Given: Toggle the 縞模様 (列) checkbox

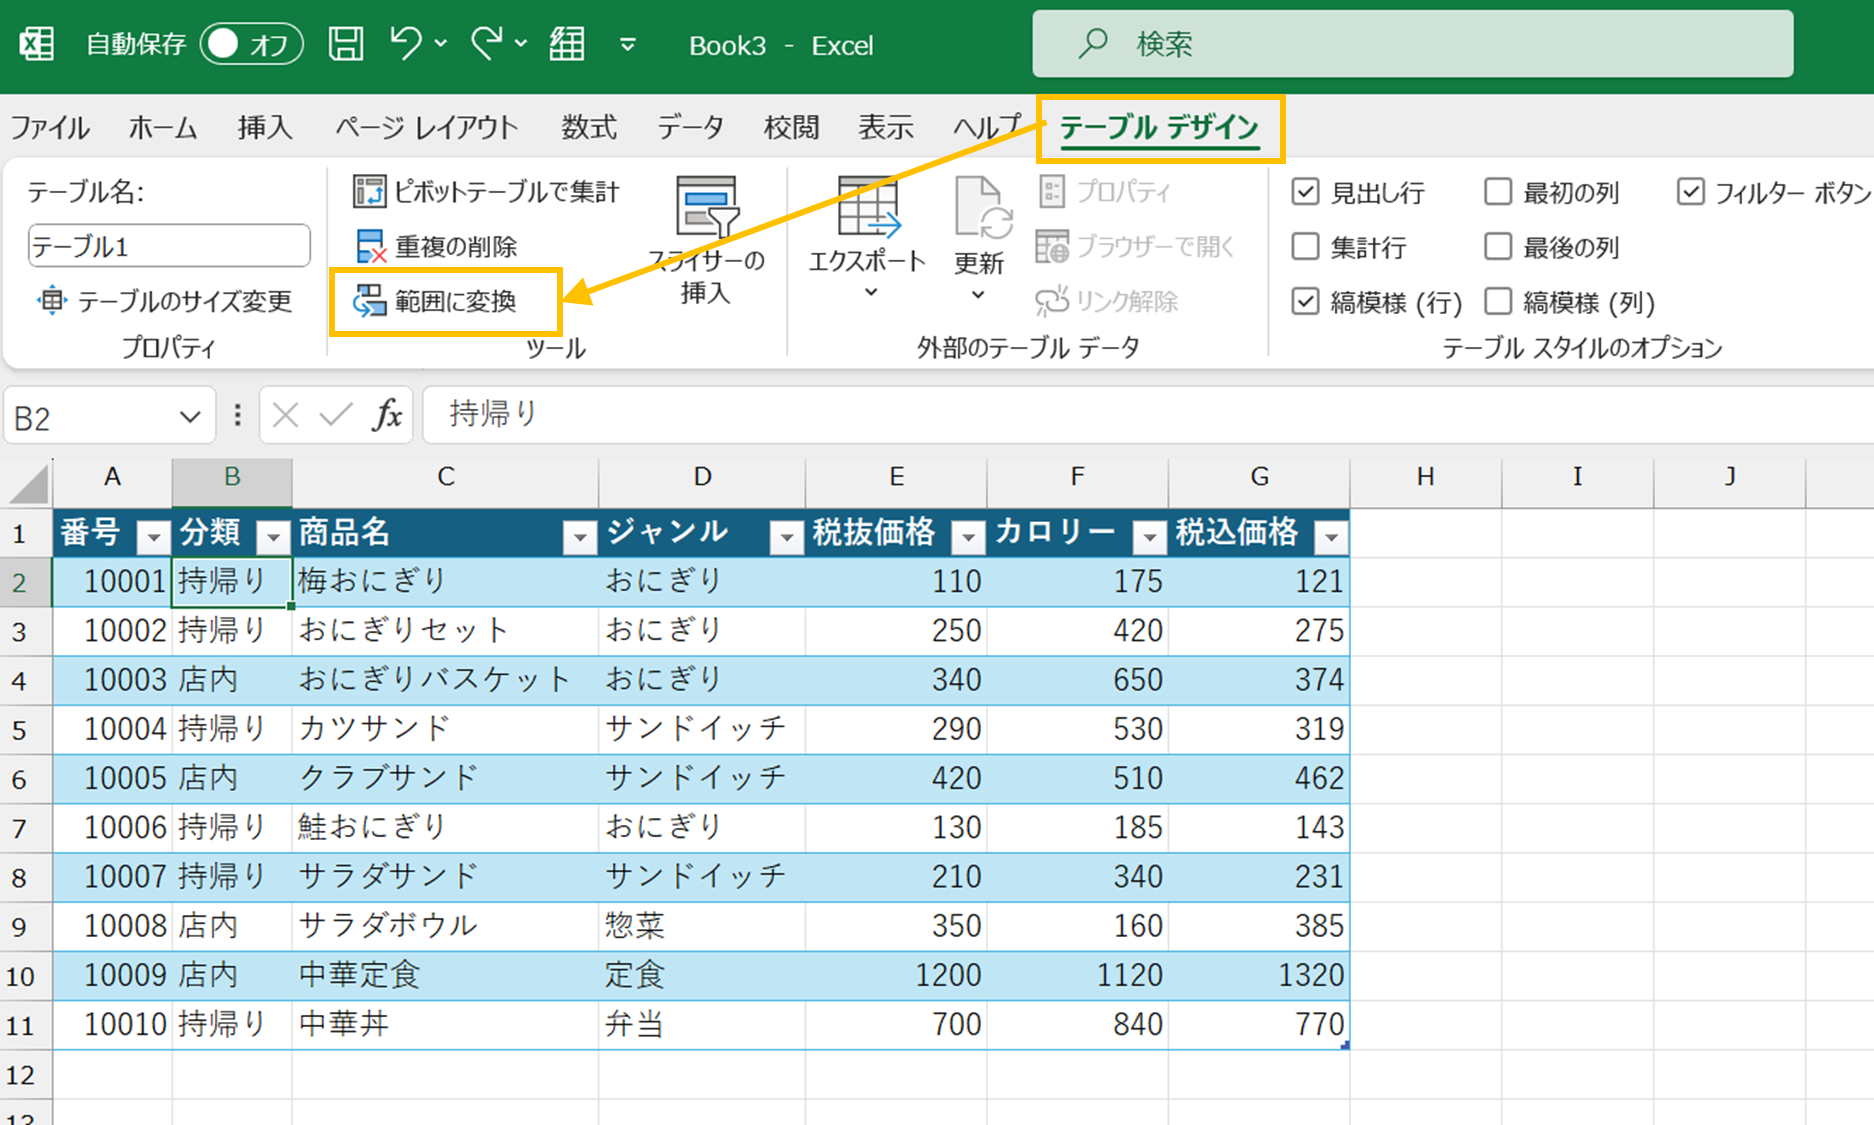Looking at the screenshot, I should pos(1498,301).
